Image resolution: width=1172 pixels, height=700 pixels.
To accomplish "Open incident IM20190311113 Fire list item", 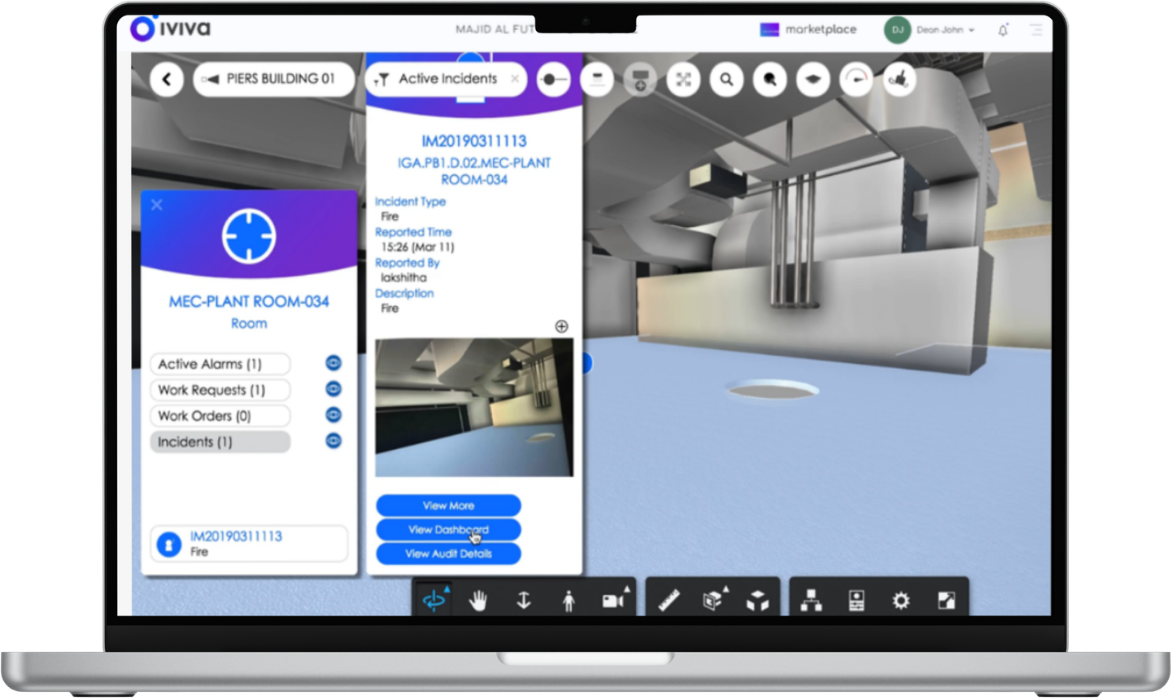I will coord(249,544).
